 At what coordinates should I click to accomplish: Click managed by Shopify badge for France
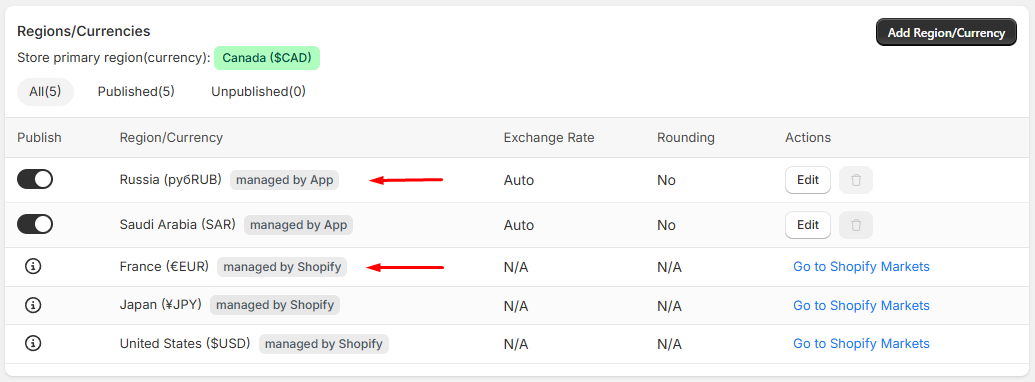coord(282,267)
